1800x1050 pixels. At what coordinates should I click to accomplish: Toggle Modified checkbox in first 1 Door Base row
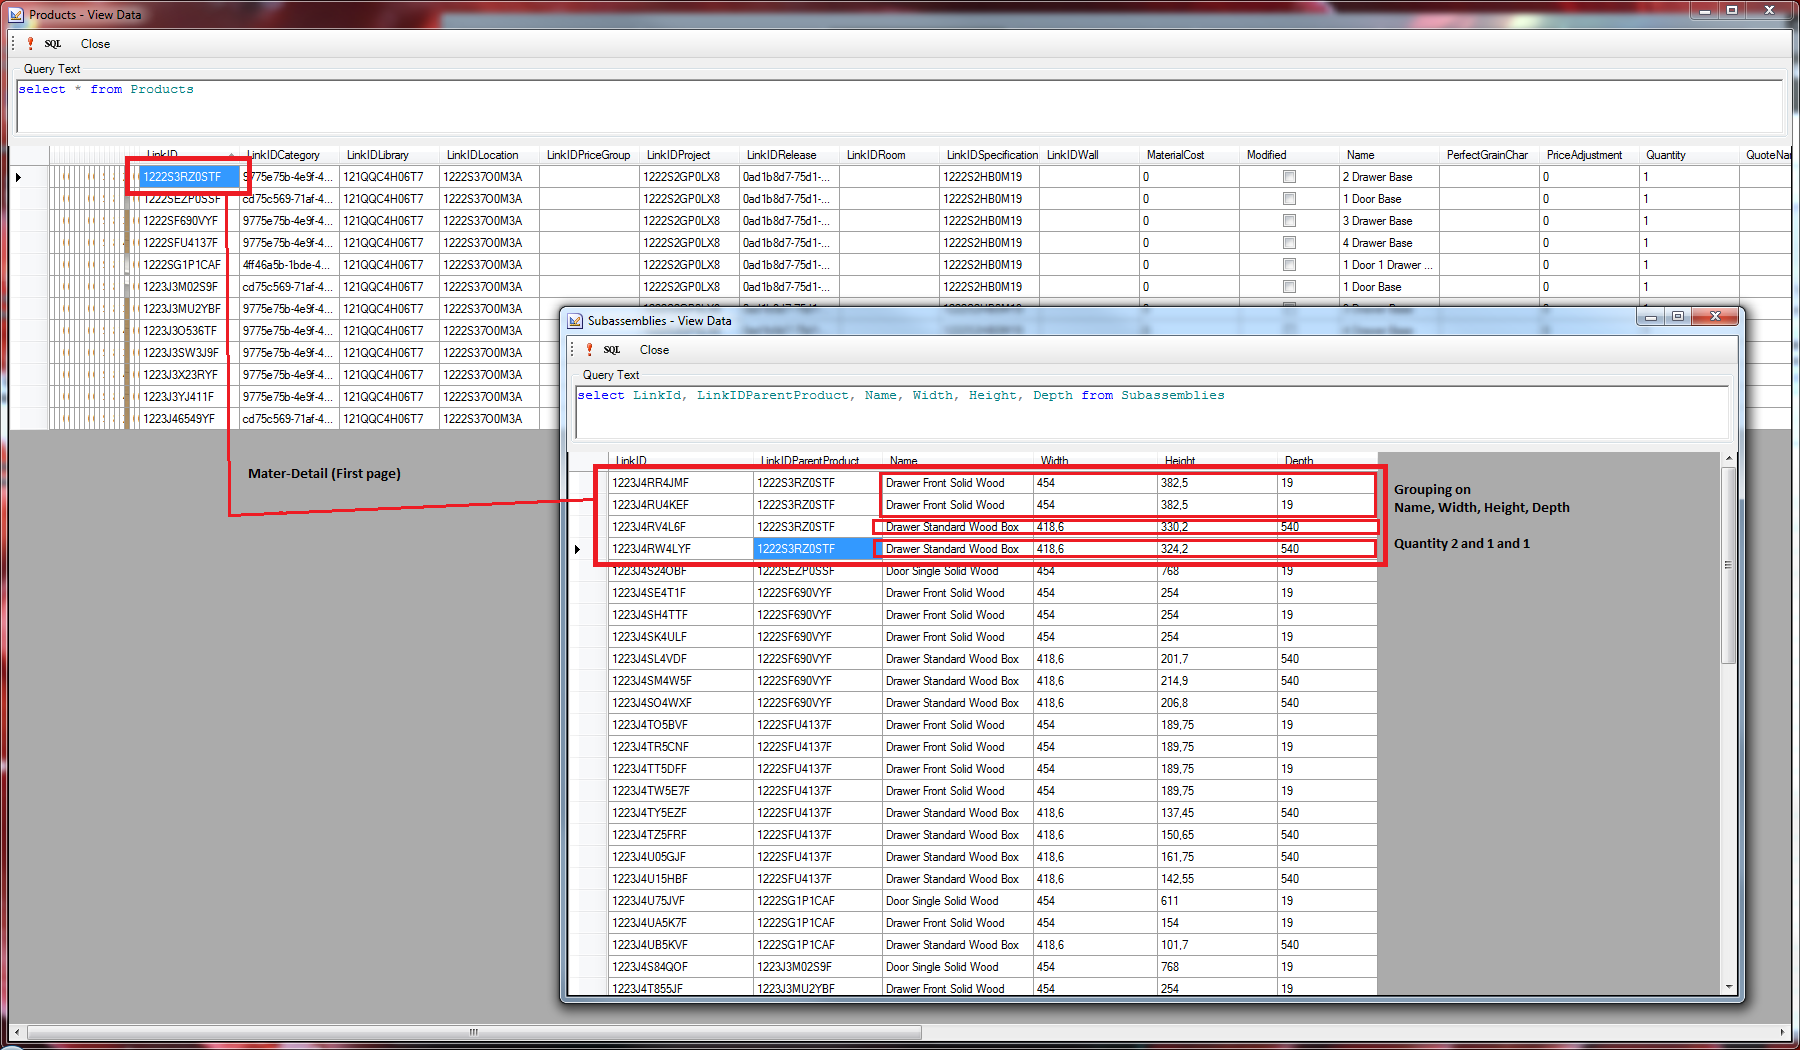(x=1289, y=199)
